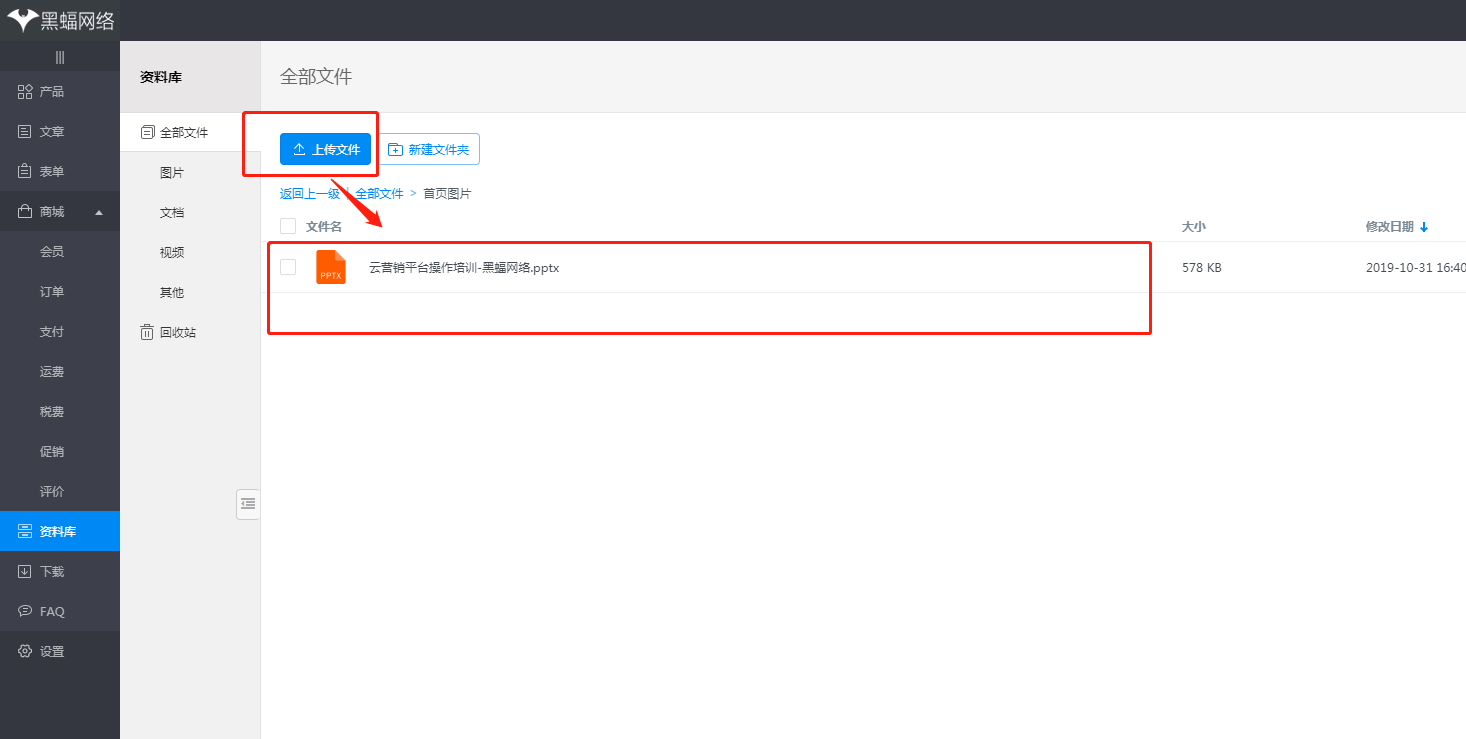Toggle the select-all checkbox beside 文件名

(288, 226)
